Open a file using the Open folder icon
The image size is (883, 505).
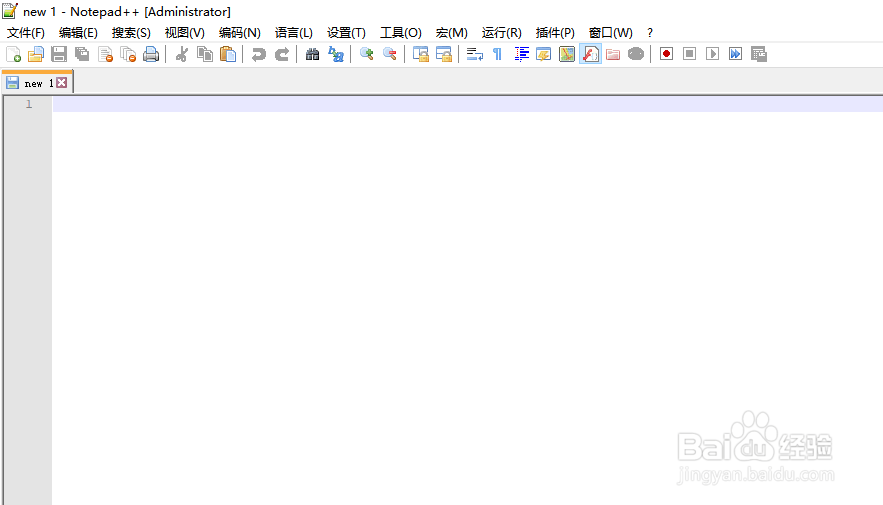click(36, 54)
